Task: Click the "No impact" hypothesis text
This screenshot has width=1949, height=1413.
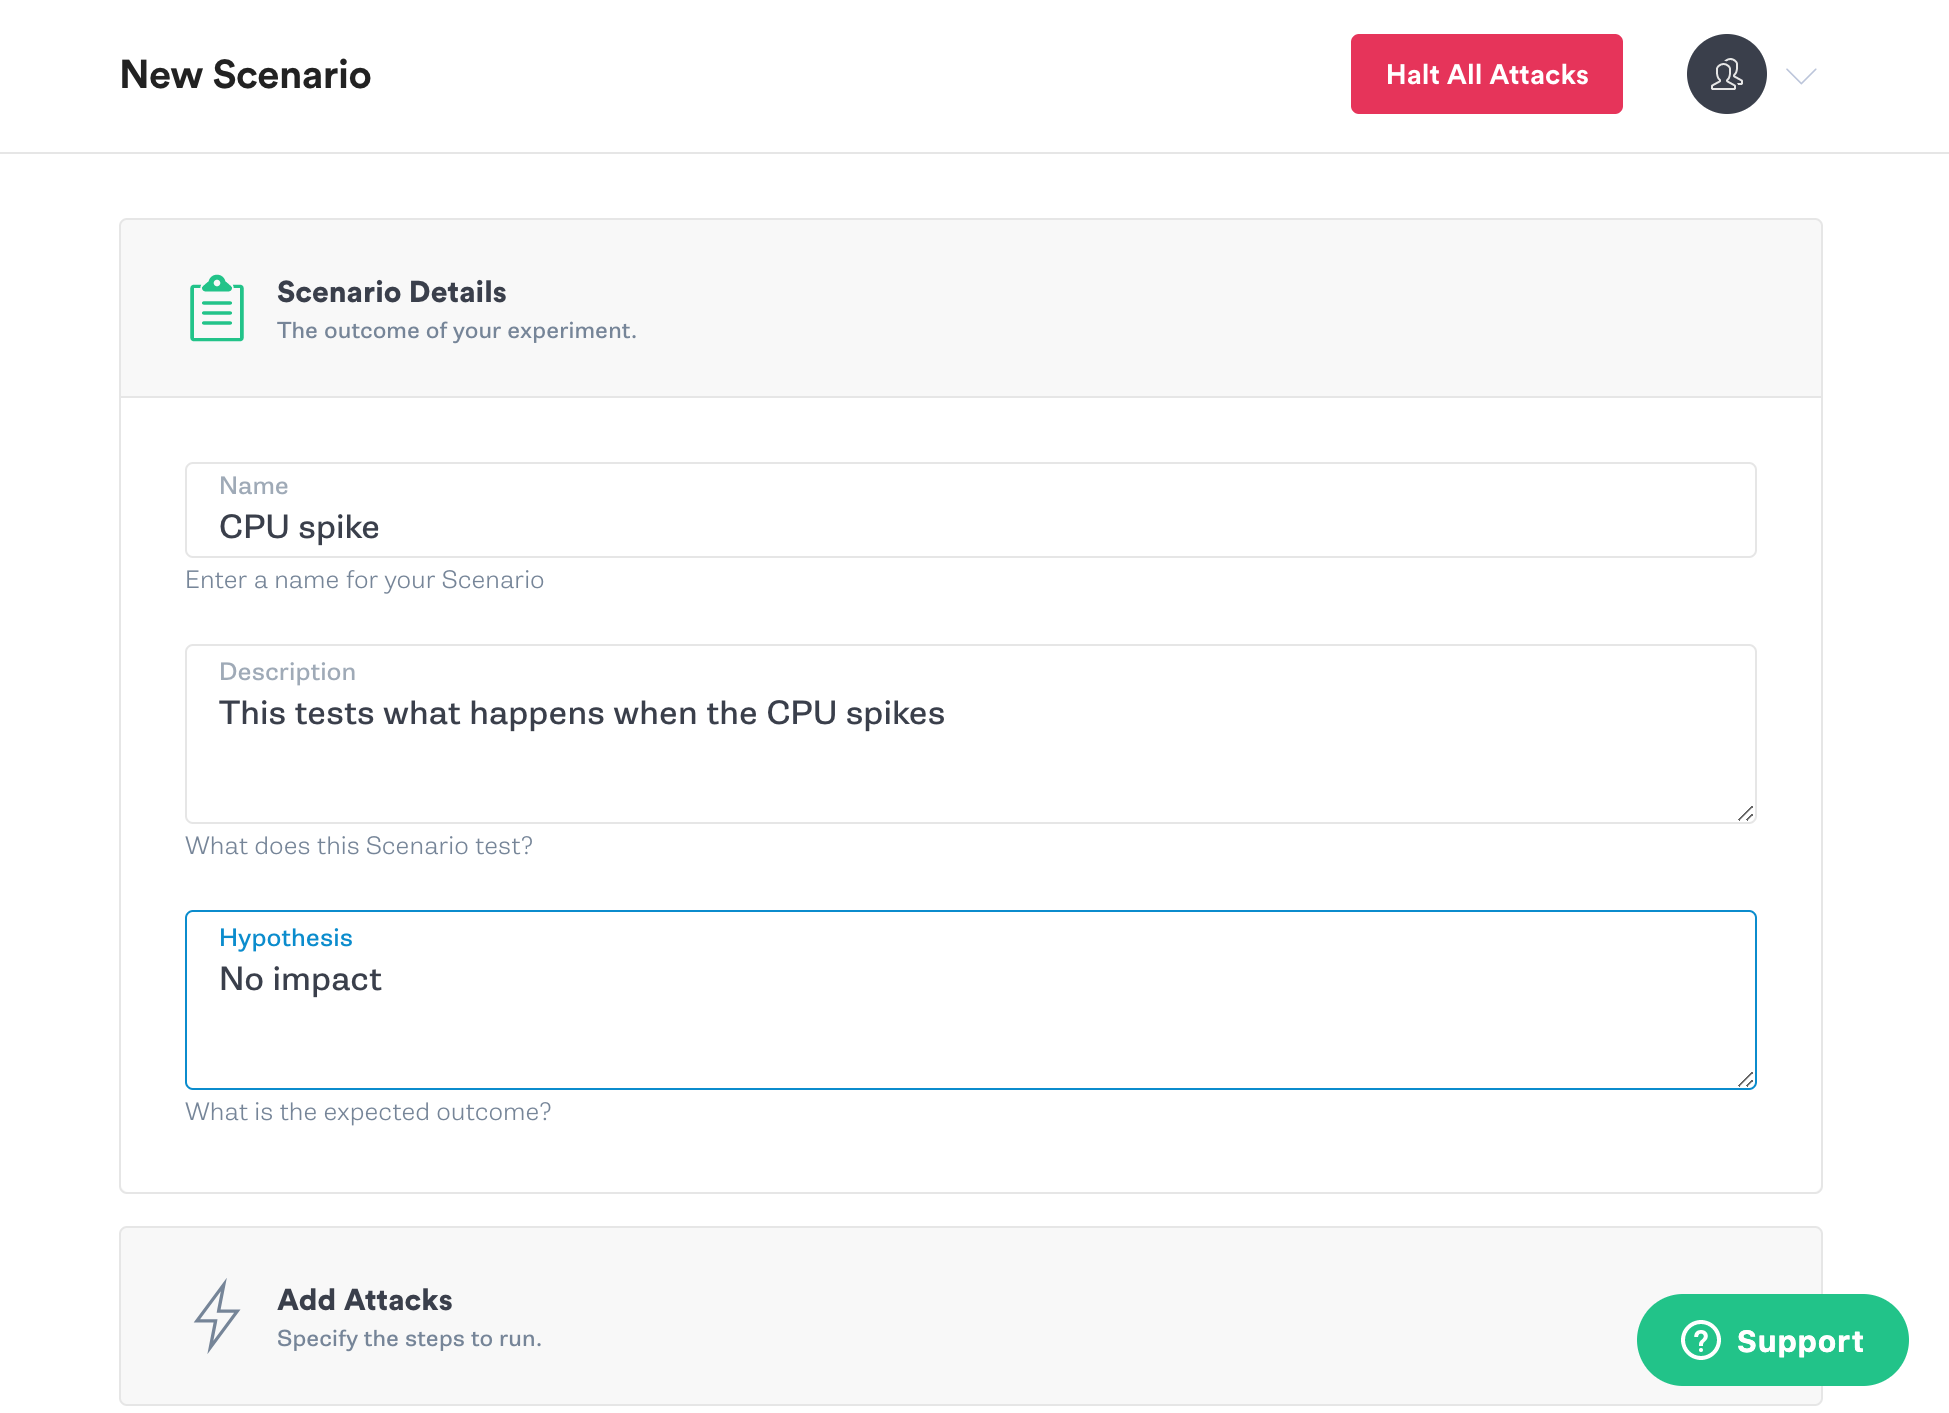Action: [x=300, y=979]
